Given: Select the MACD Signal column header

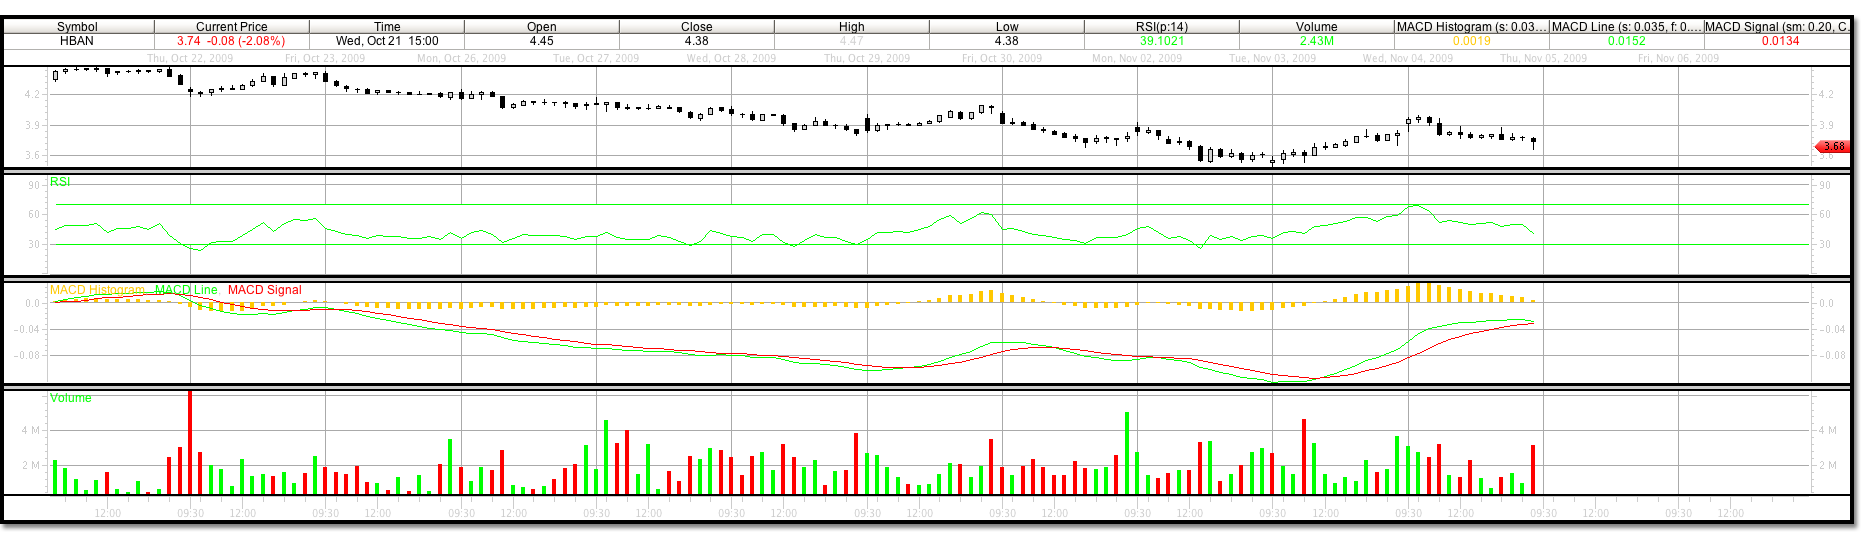Looking at the screenshot, I should pos(1776,27).
